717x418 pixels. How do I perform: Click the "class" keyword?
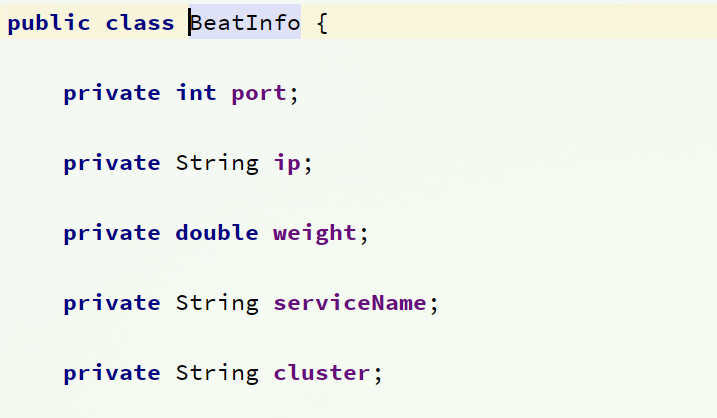[x=140, y=23]
